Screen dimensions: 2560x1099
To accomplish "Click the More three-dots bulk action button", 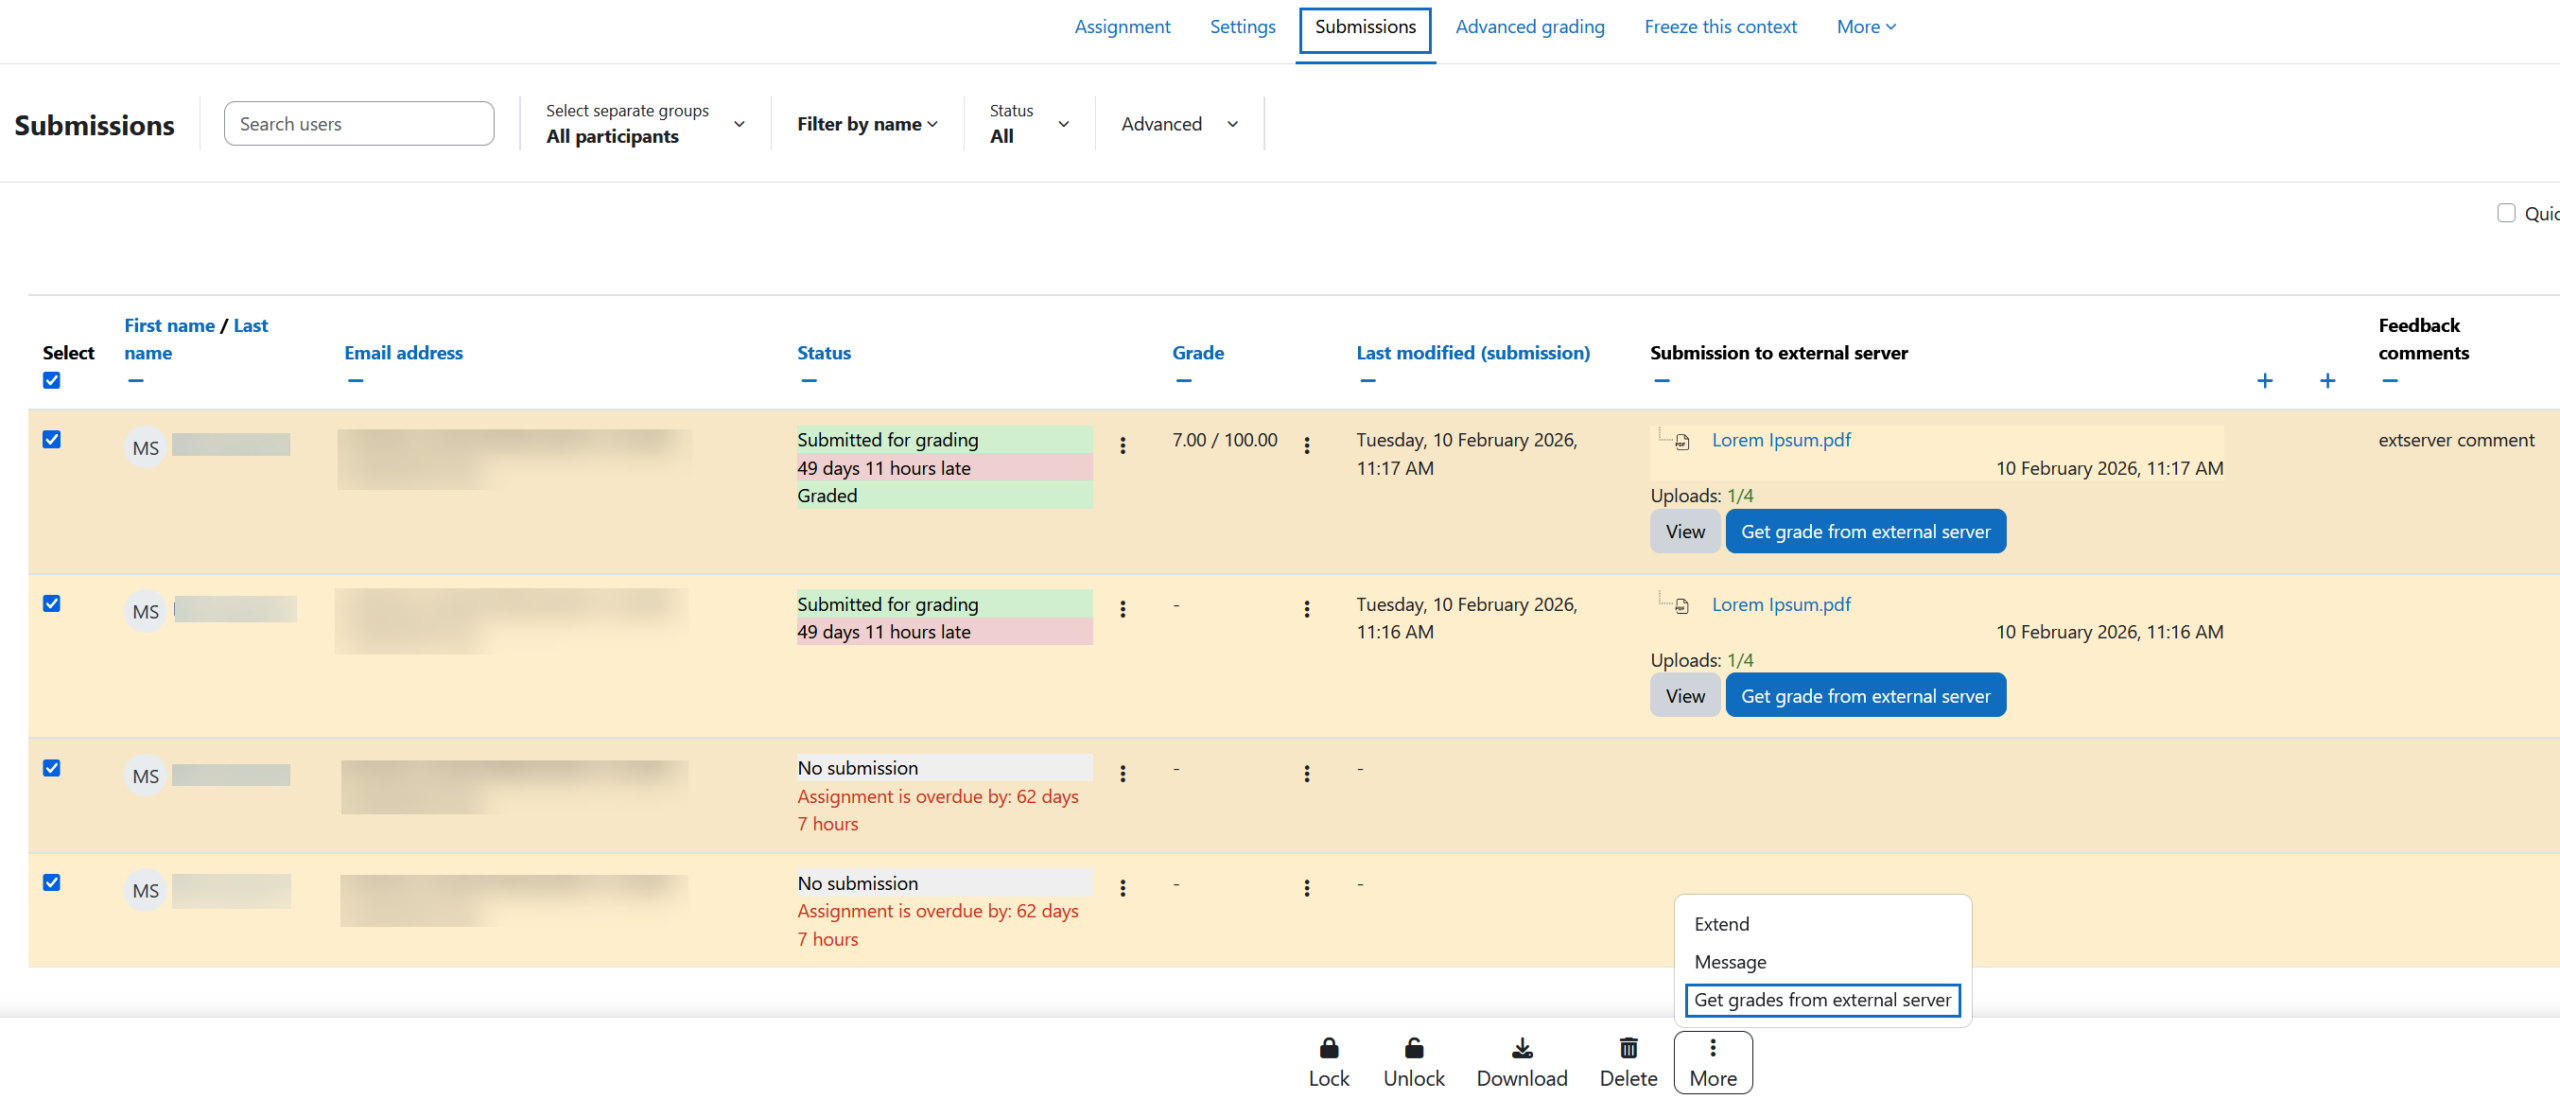I will click(1712, 1061).
